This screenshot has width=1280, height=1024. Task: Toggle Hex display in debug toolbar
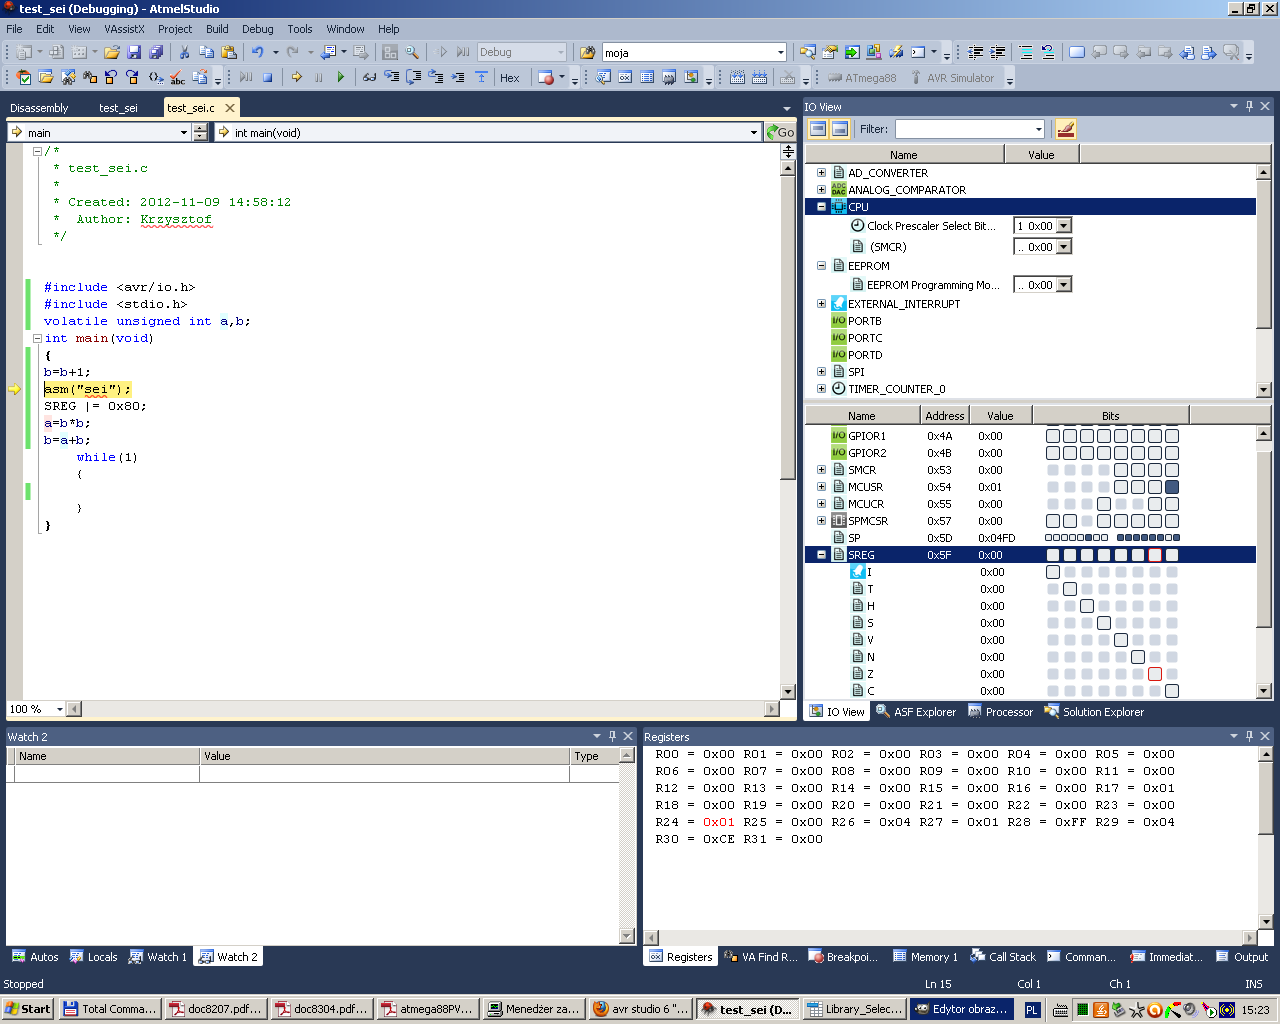[x=510, y=78]
